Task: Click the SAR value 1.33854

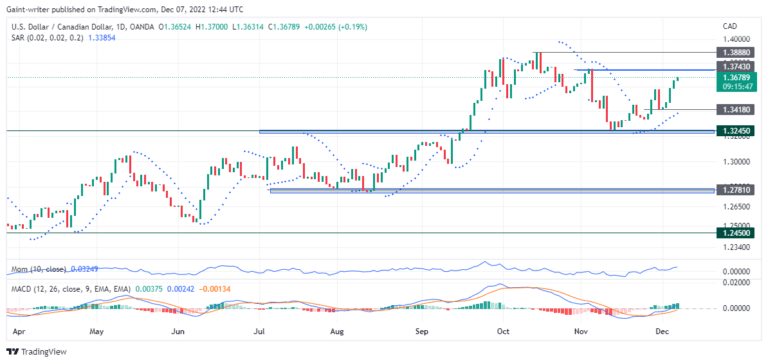Action: (x=102, y=38)
